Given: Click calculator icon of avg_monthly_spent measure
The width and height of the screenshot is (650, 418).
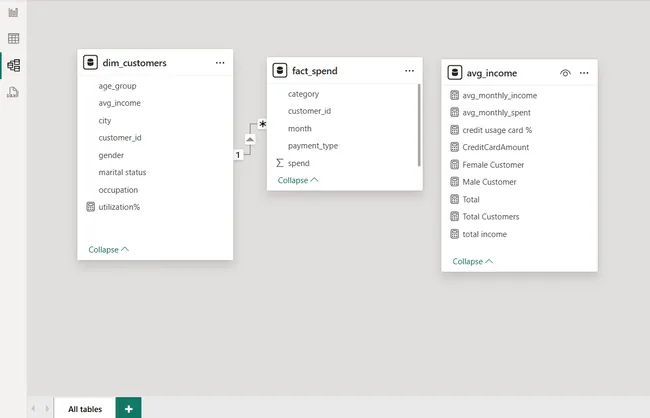Looking at the screenshot, I should [454, 112].
